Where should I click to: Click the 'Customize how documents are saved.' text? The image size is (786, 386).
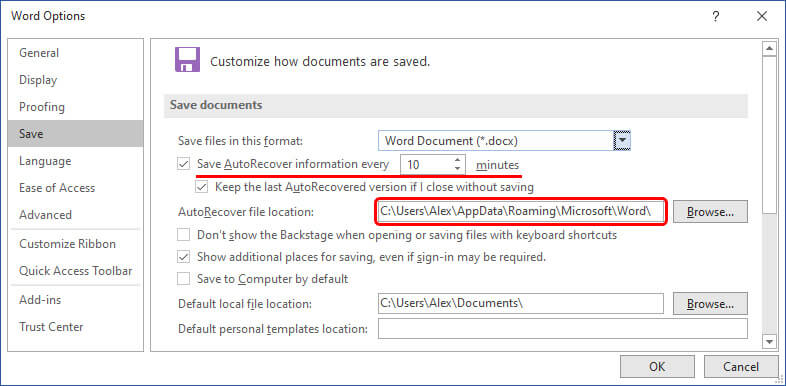320,62
